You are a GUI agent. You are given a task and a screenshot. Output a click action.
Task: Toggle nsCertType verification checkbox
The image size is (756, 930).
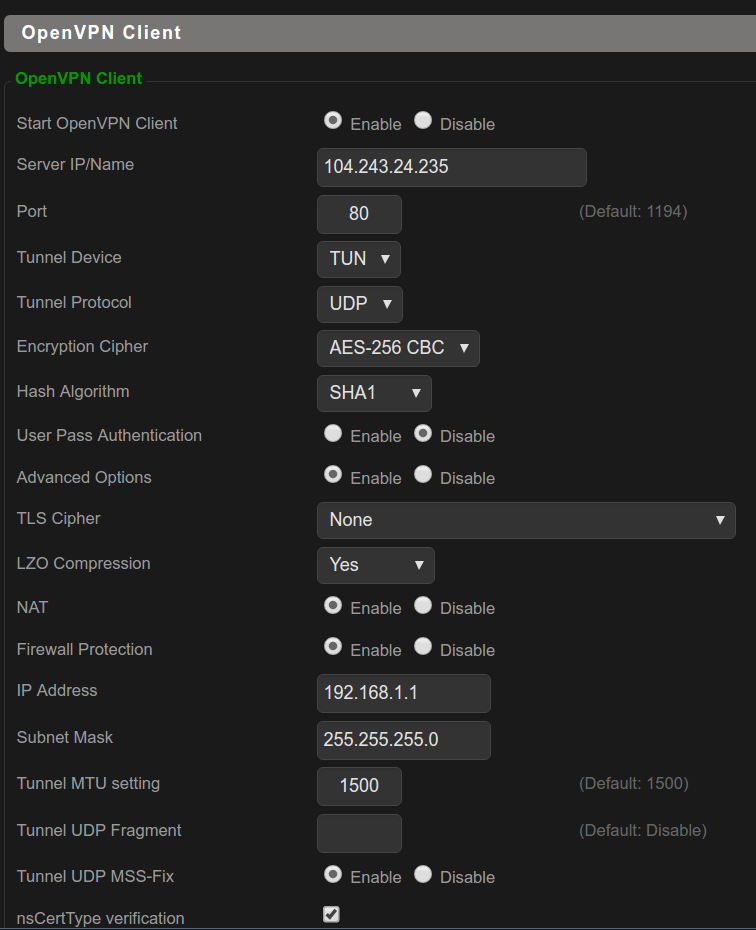(331, 914)
